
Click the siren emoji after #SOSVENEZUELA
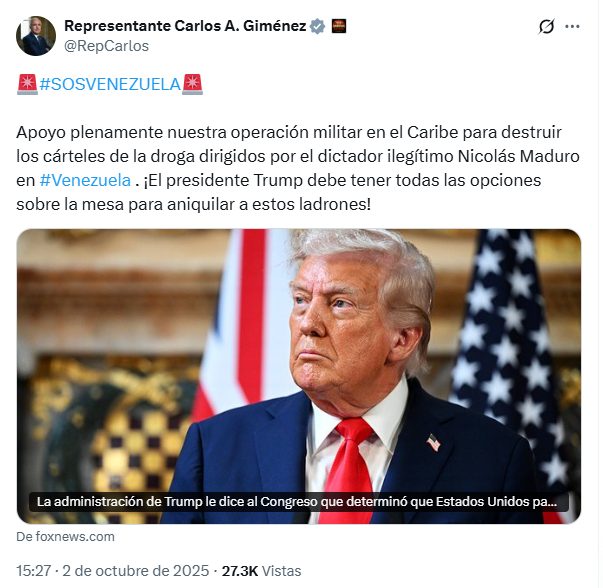[x=192, y=84]
